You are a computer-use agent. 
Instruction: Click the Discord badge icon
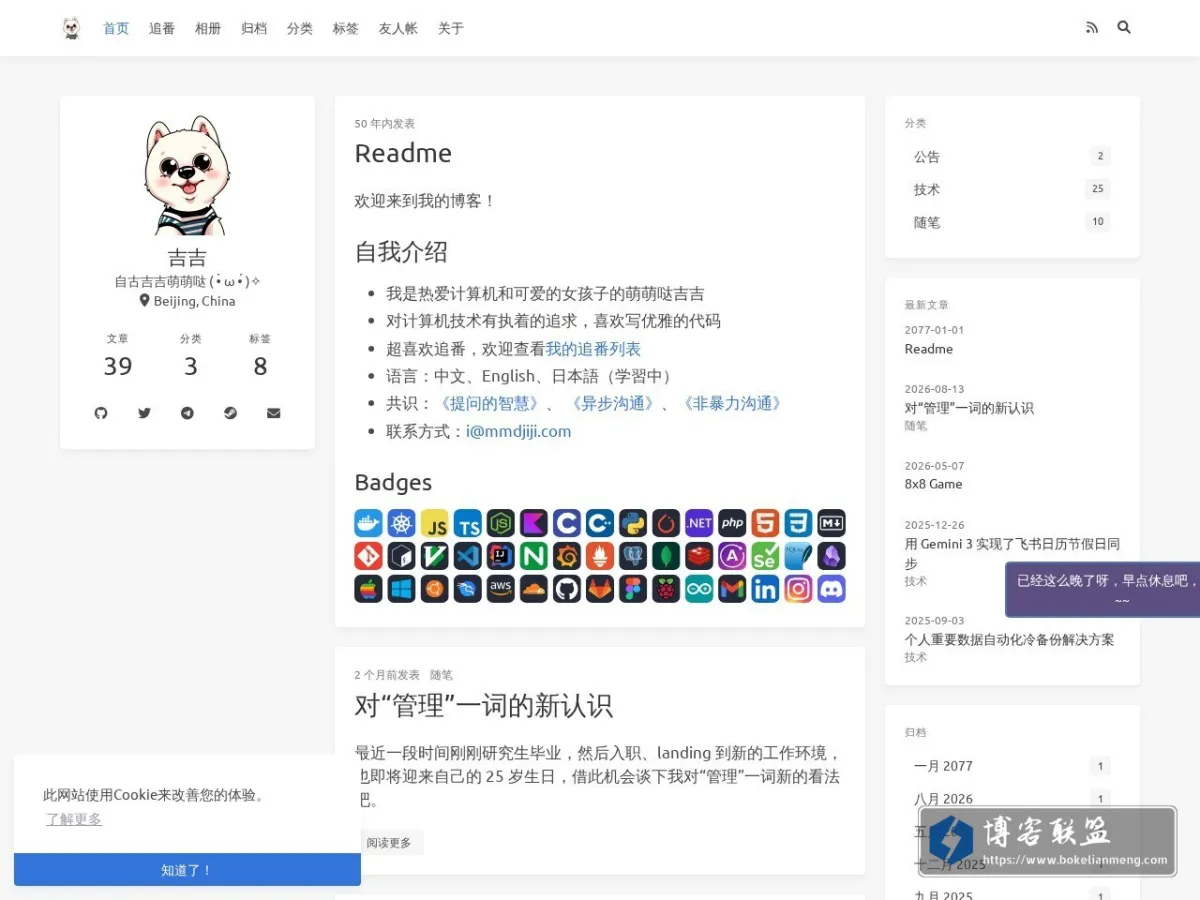tap(831, 589)
